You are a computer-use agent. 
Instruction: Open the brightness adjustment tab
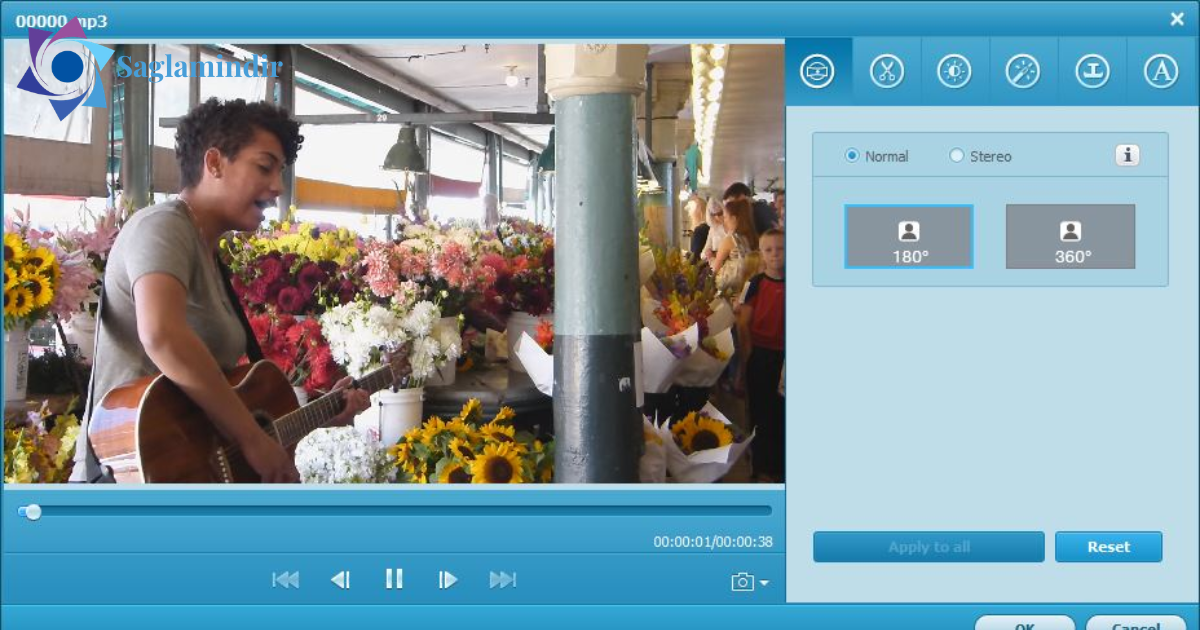coord(955,71)
